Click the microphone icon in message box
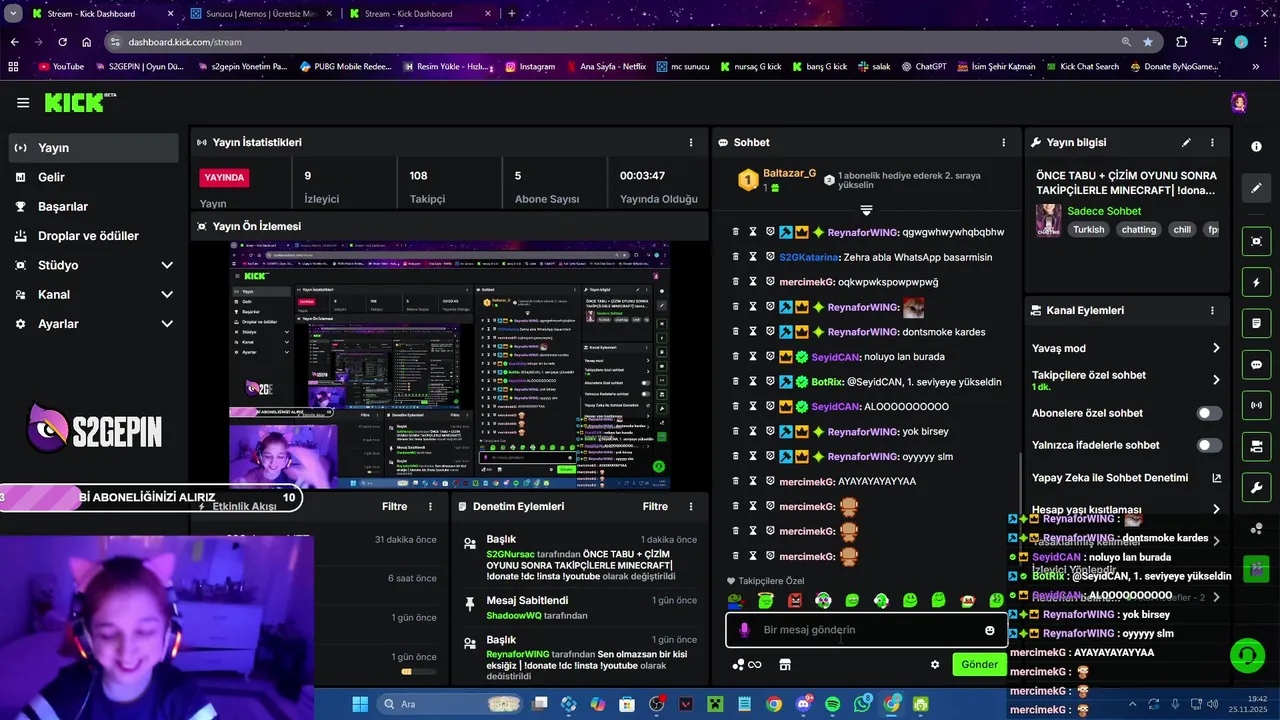The width and height of the screenshot is (1280, 720). pos(744,630)
